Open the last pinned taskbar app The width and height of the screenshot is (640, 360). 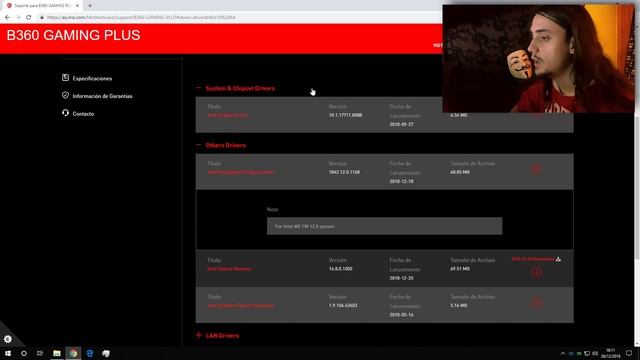[x=106, y=353]
